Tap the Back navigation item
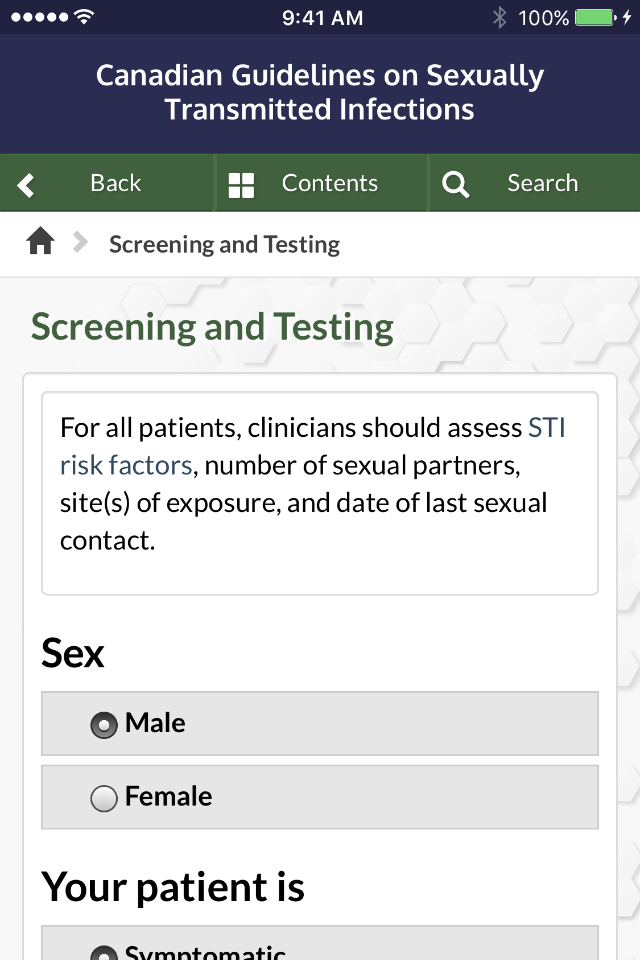Viewport: 640px width, 960px height. click(116, 183)
